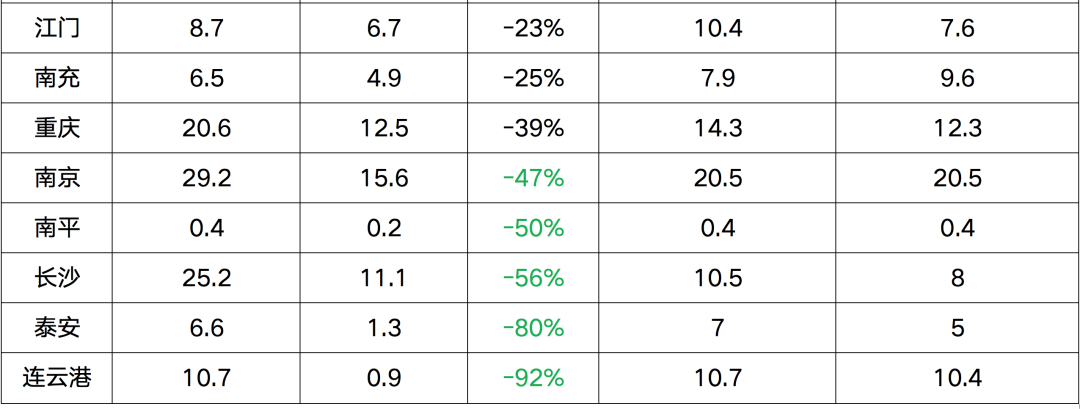Click the 泰安 city name cell
This screenshot has width=1080, height=409.
click(x=56, y=328)
